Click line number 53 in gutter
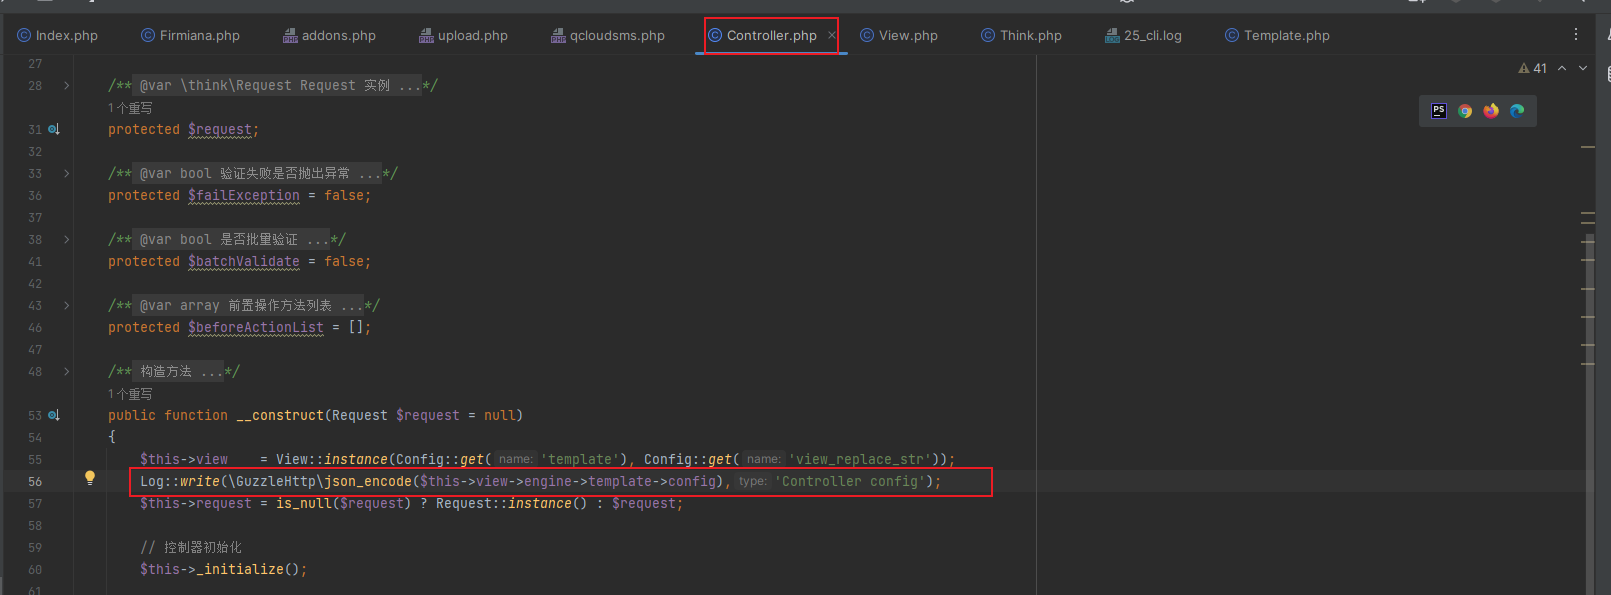This screenshot has width=1611, height=595. coord(35,415)
